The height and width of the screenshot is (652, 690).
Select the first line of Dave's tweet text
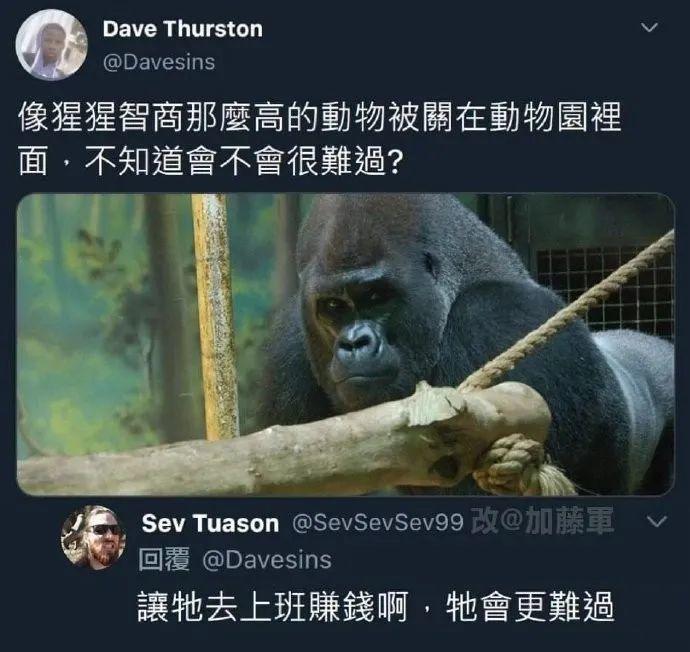click(x=320, y=117)
